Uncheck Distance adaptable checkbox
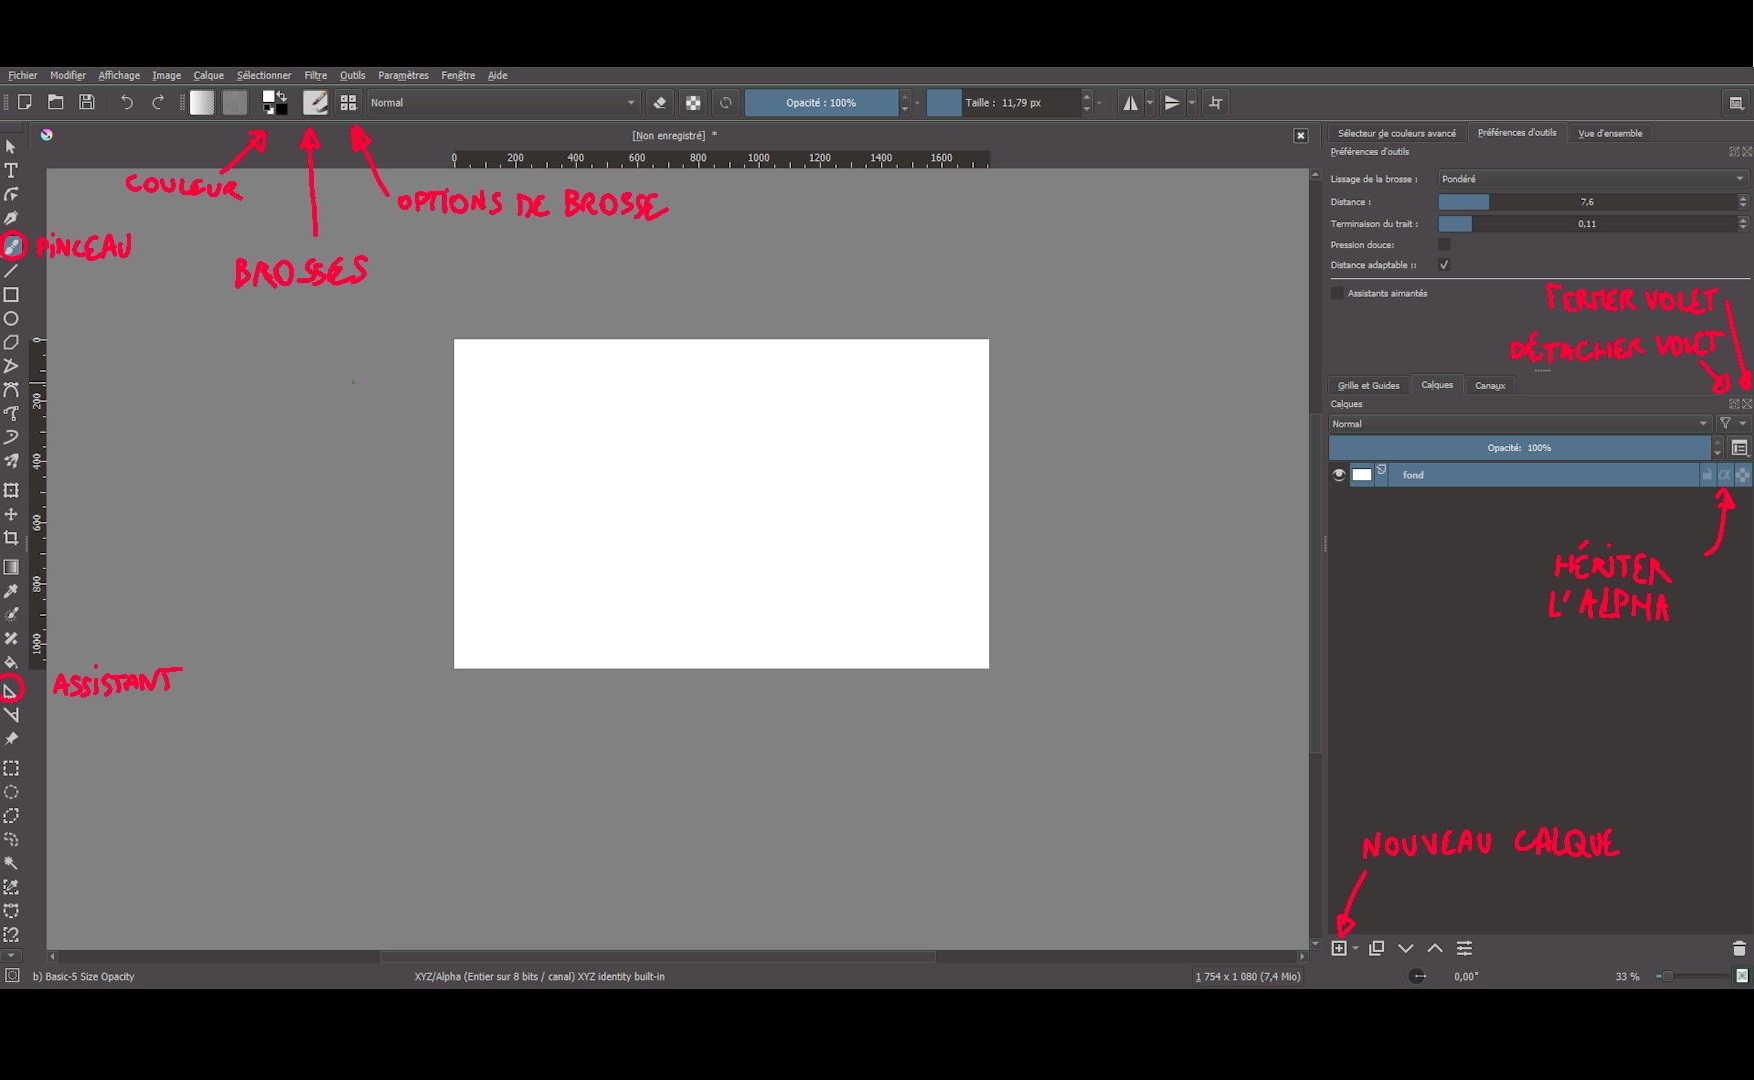 [x=1444, y=265]
